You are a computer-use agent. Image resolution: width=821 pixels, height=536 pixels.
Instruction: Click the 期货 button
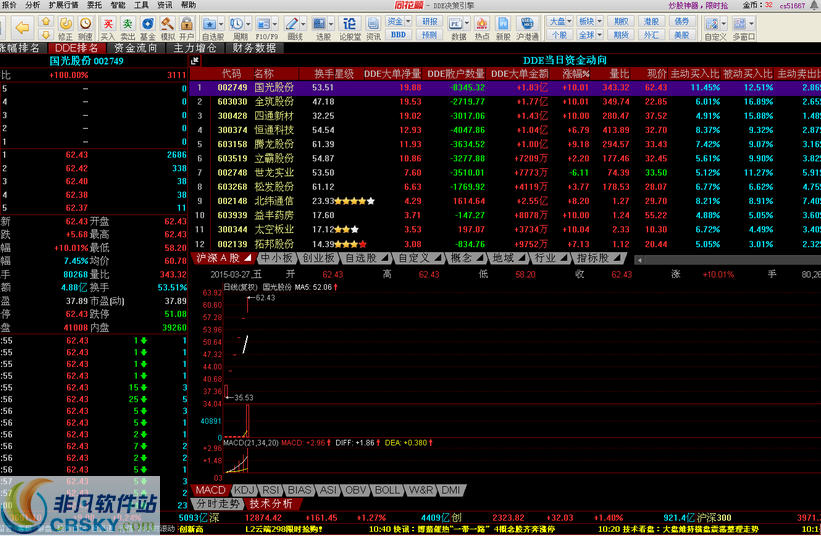(621, 35)
